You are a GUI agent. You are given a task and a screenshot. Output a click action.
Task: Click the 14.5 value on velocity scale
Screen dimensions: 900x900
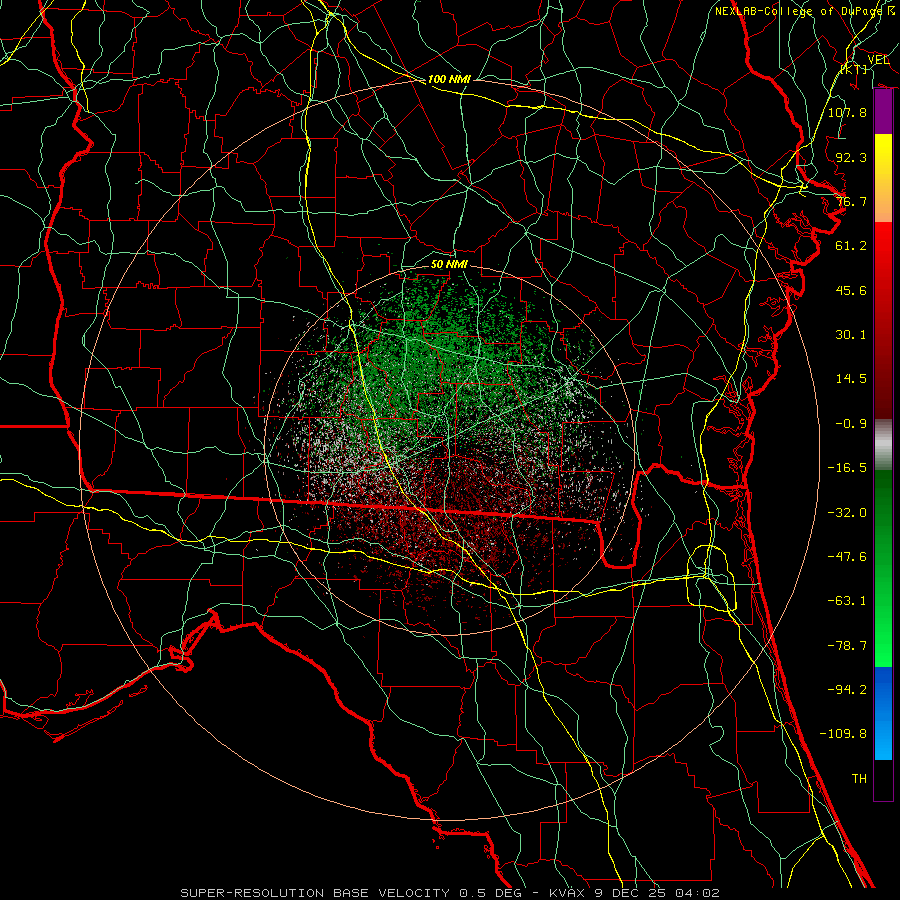pyautogui.click(x=851, y=379)
